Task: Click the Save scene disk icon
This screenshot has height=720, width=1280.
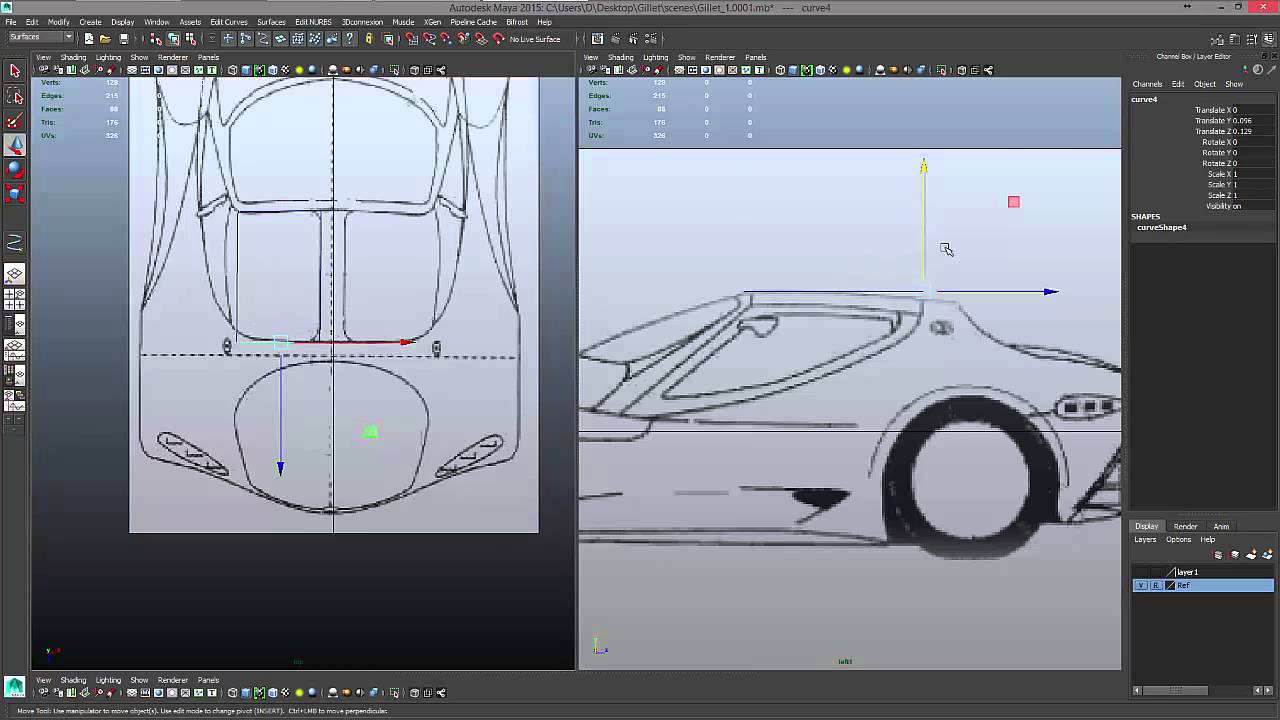Action: tap(123, 39)
